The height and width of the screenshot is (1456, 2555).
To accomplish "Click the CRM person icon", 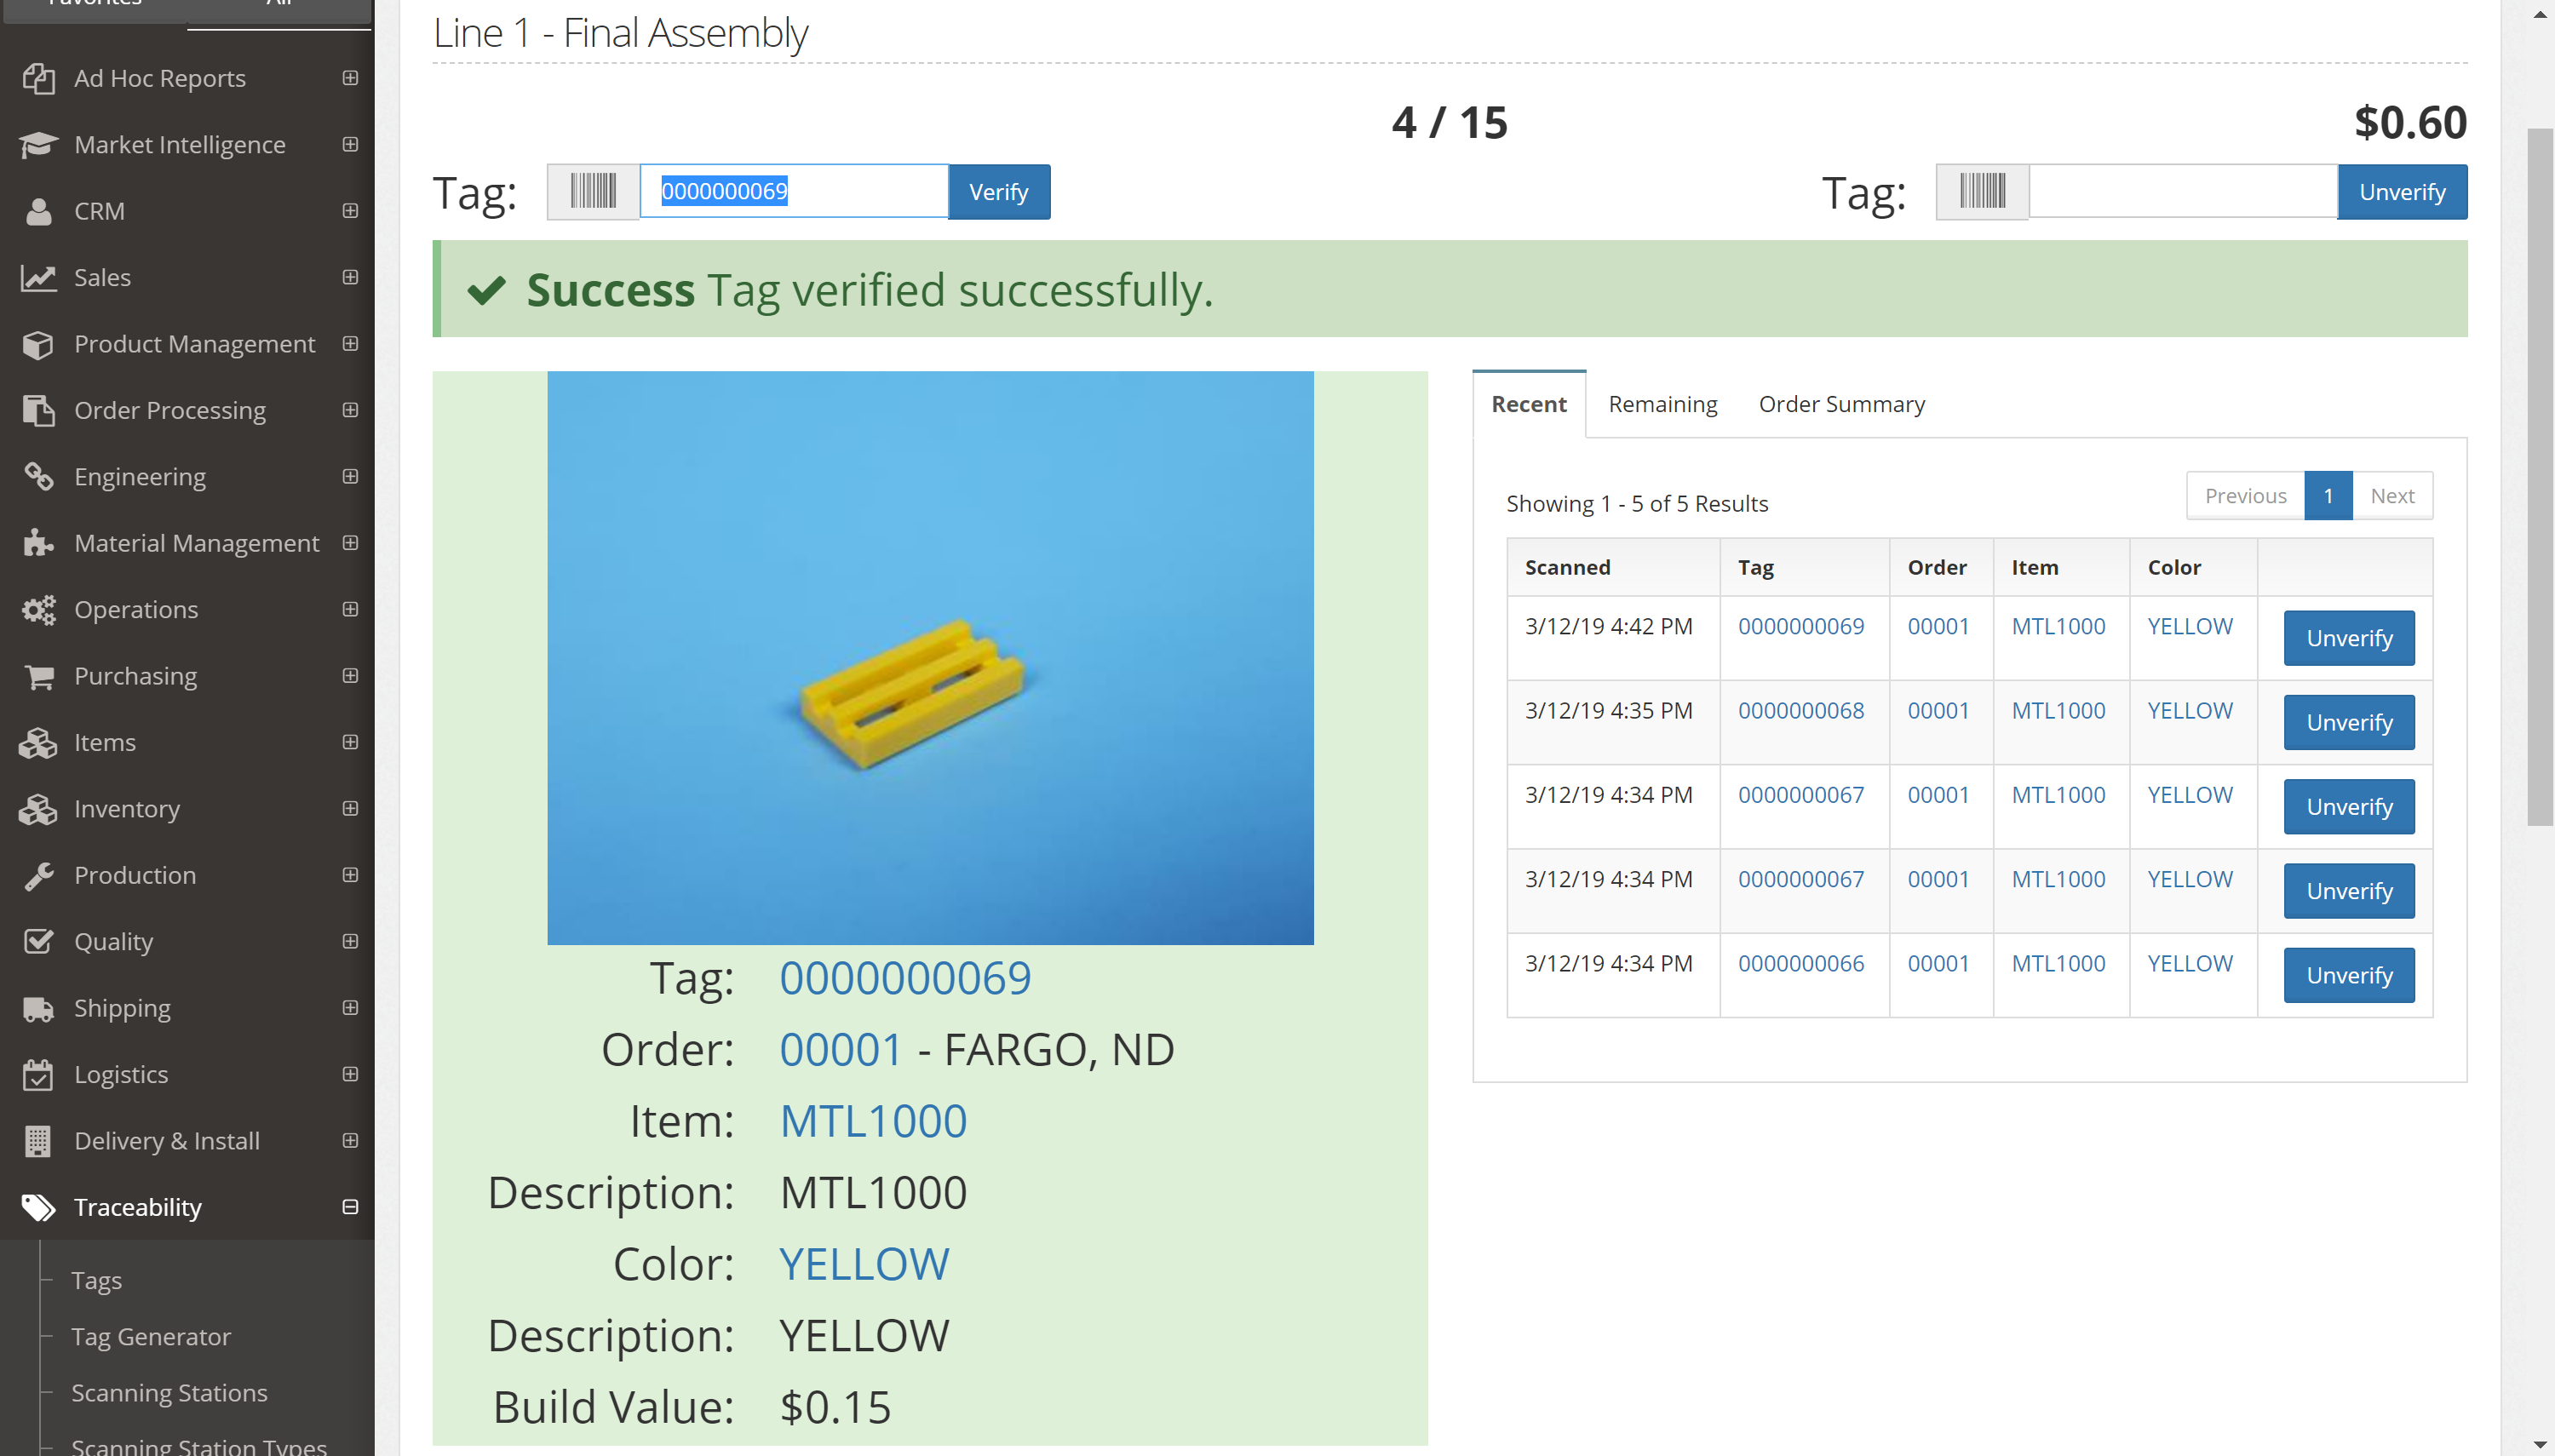I will (x=38, y=211).
